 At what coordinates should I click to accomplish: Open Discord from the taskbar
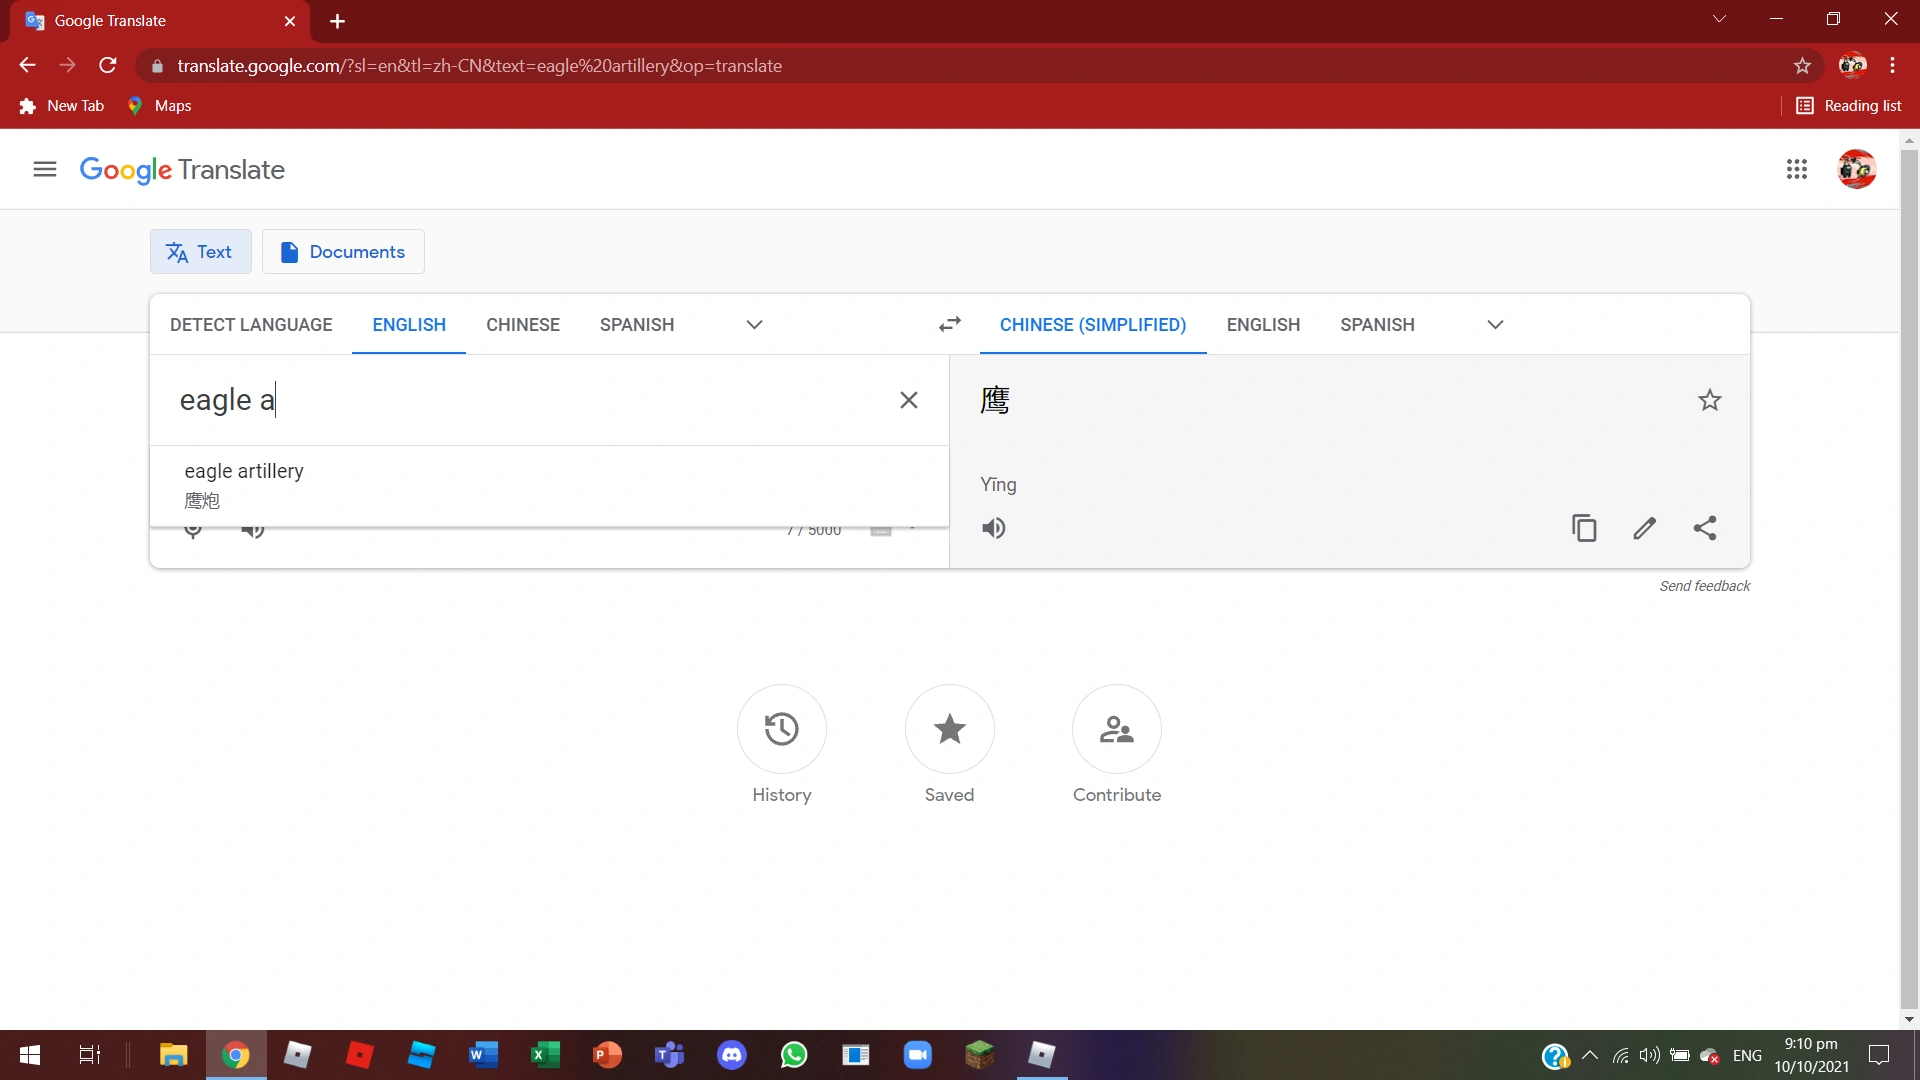pyautogui.click(x=732, y=1055)
